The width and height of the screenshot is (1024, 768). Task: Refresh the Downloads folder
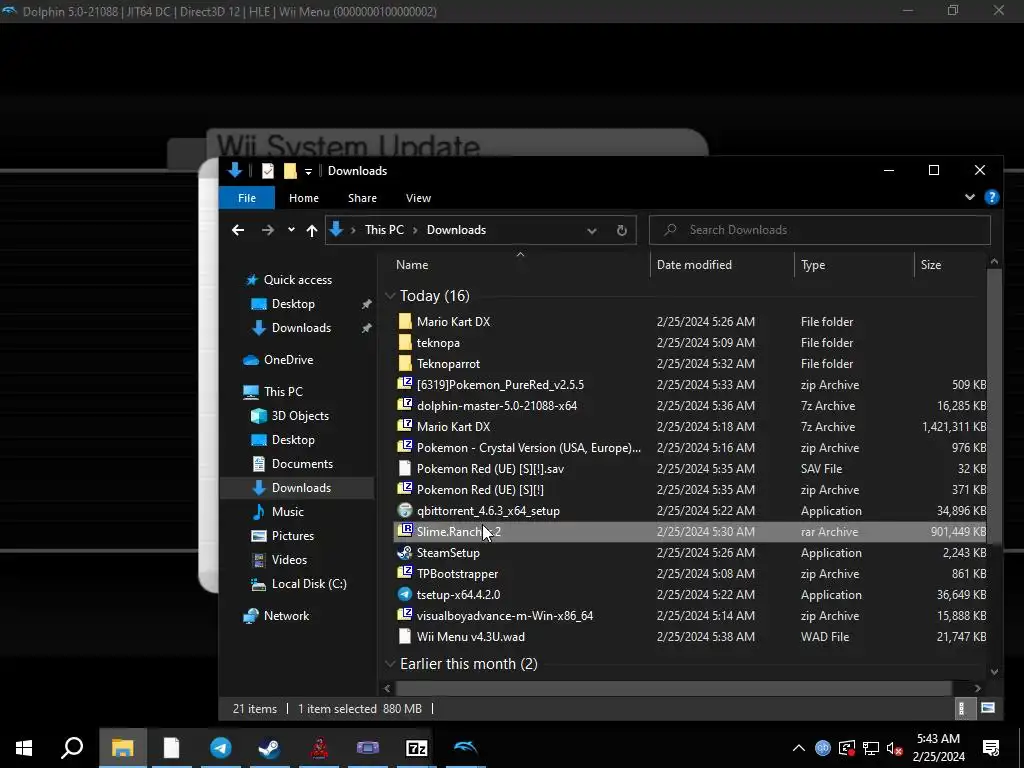(x=622, y=231)
